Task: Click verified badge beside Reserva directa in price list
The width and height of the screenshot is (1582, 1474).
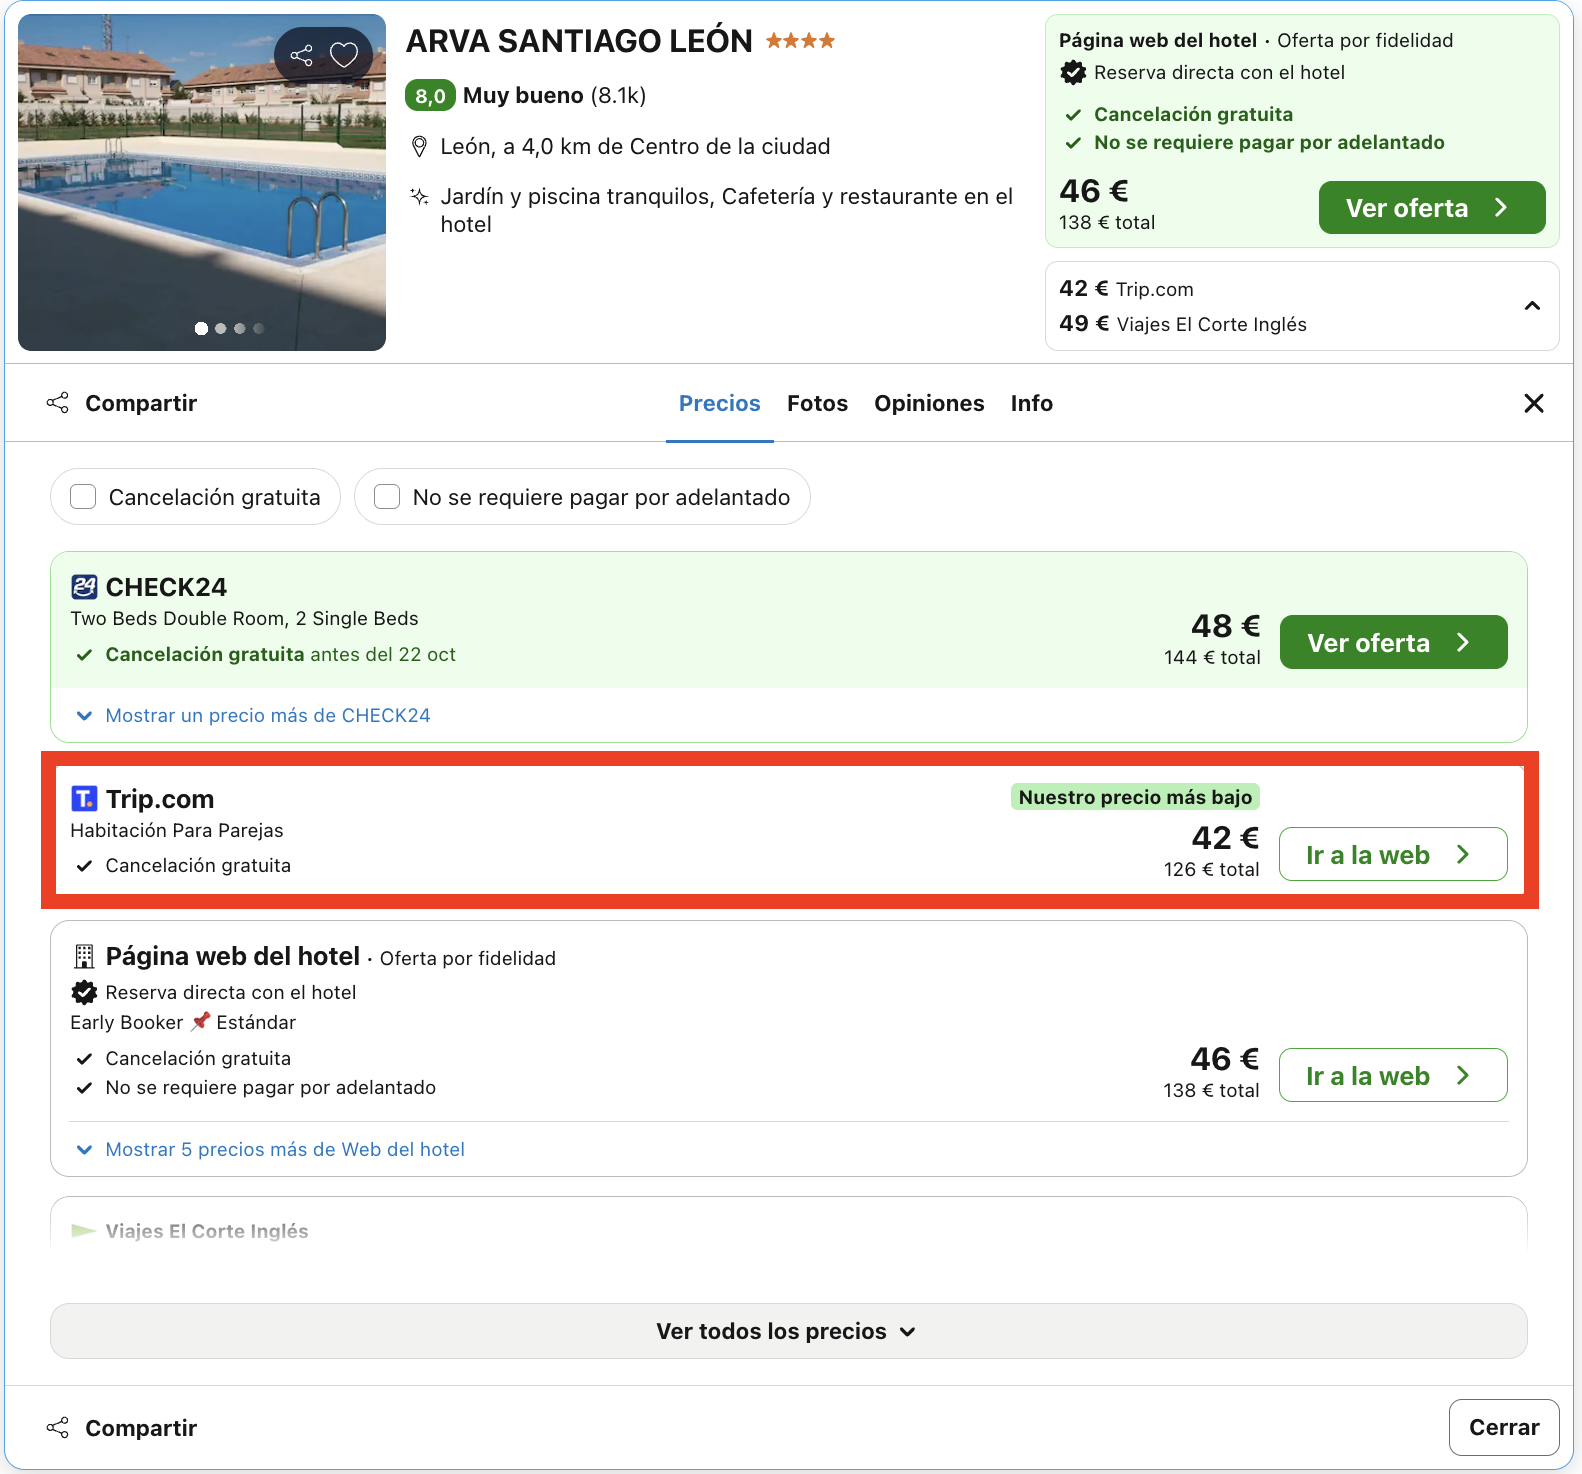Action: [x=84, y=992]
